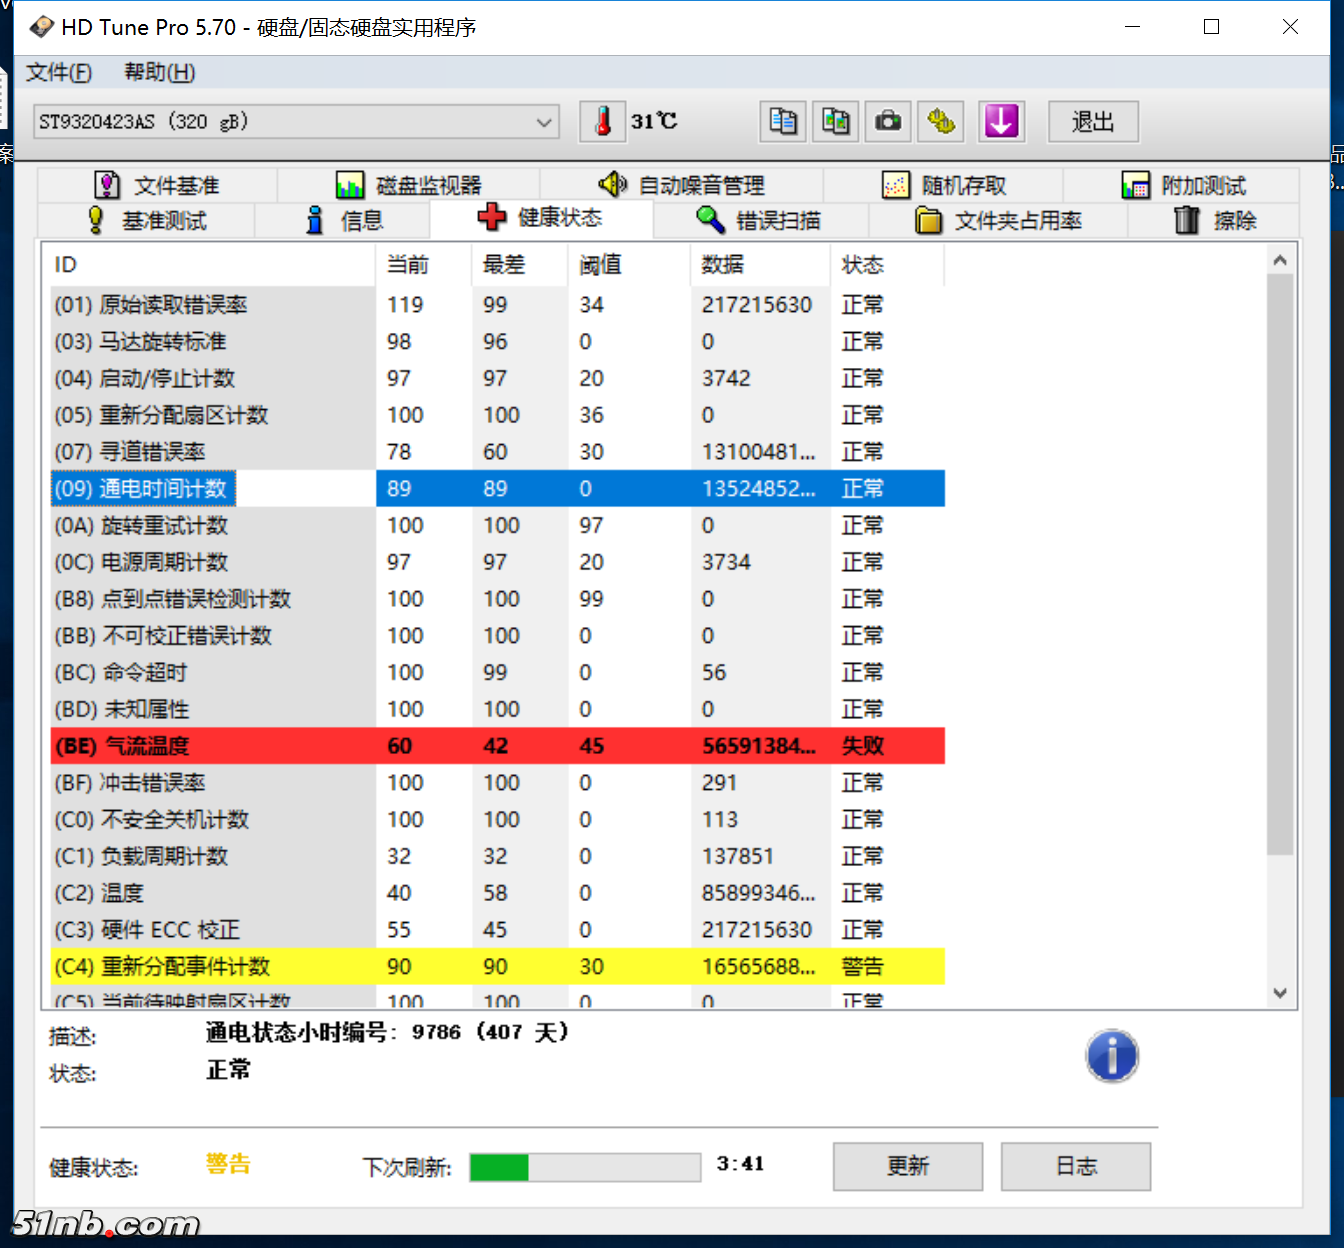This screenshot has width=1344, height=1248.
Task: Click the scrollbar down arrow in the attributes list
Action: [x=1280, y=993]
